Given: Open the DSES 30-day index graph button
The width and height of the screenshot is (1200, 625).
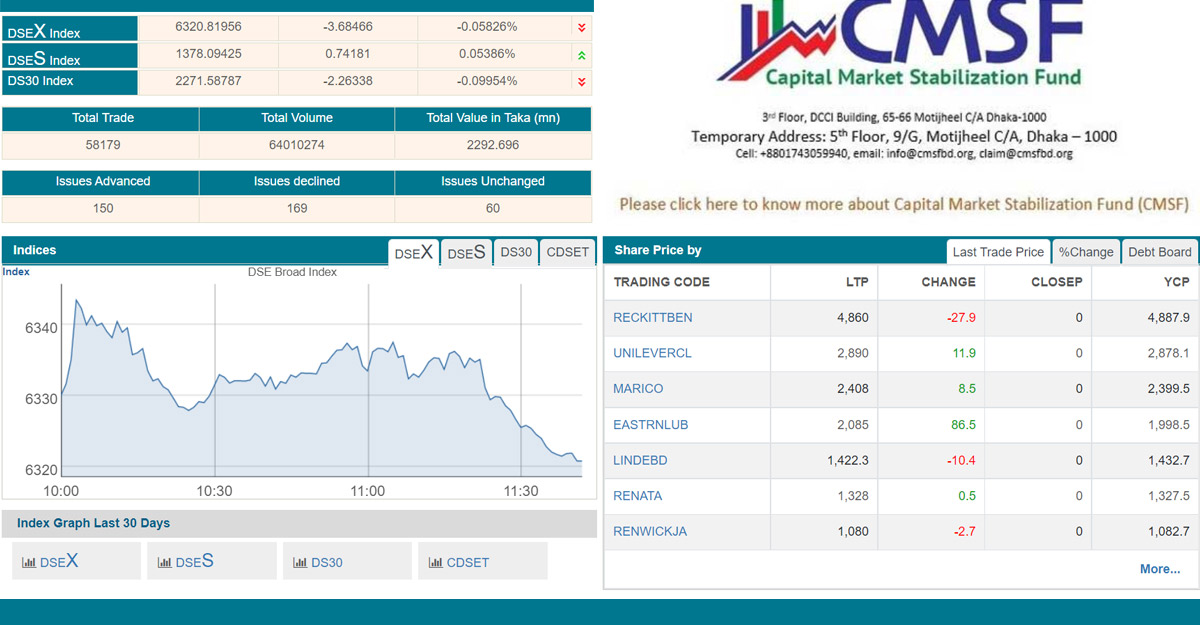Looking at the screenshot, I should pyautogui.click(x=212, y=561).
